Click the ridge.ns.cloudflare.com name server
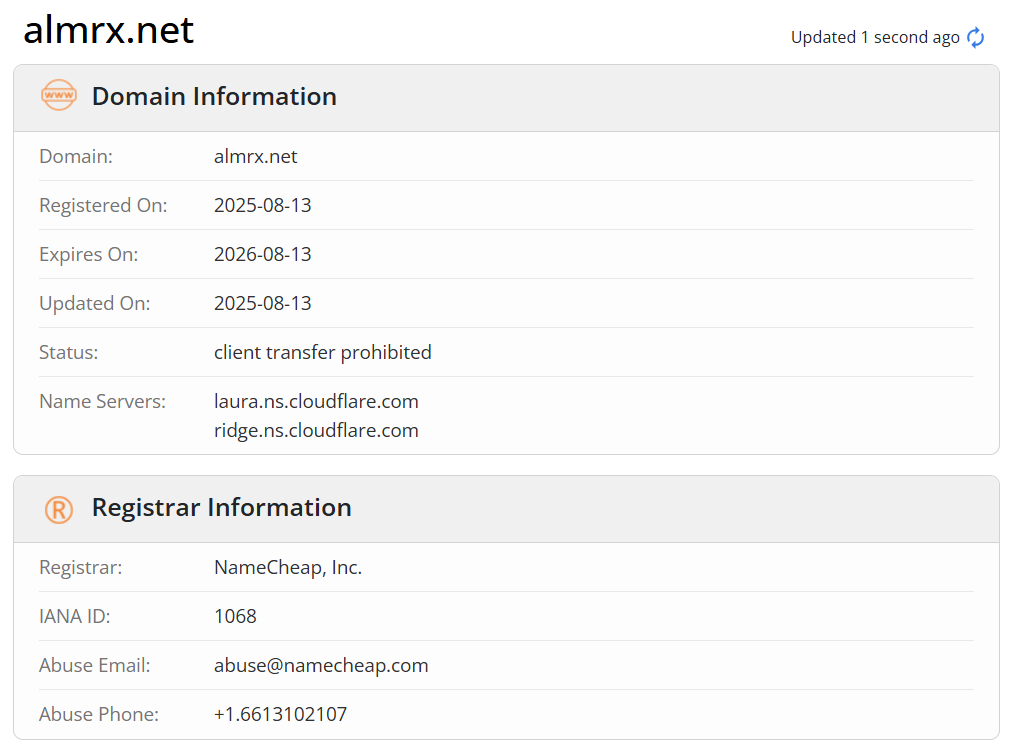 click(317, 431)
